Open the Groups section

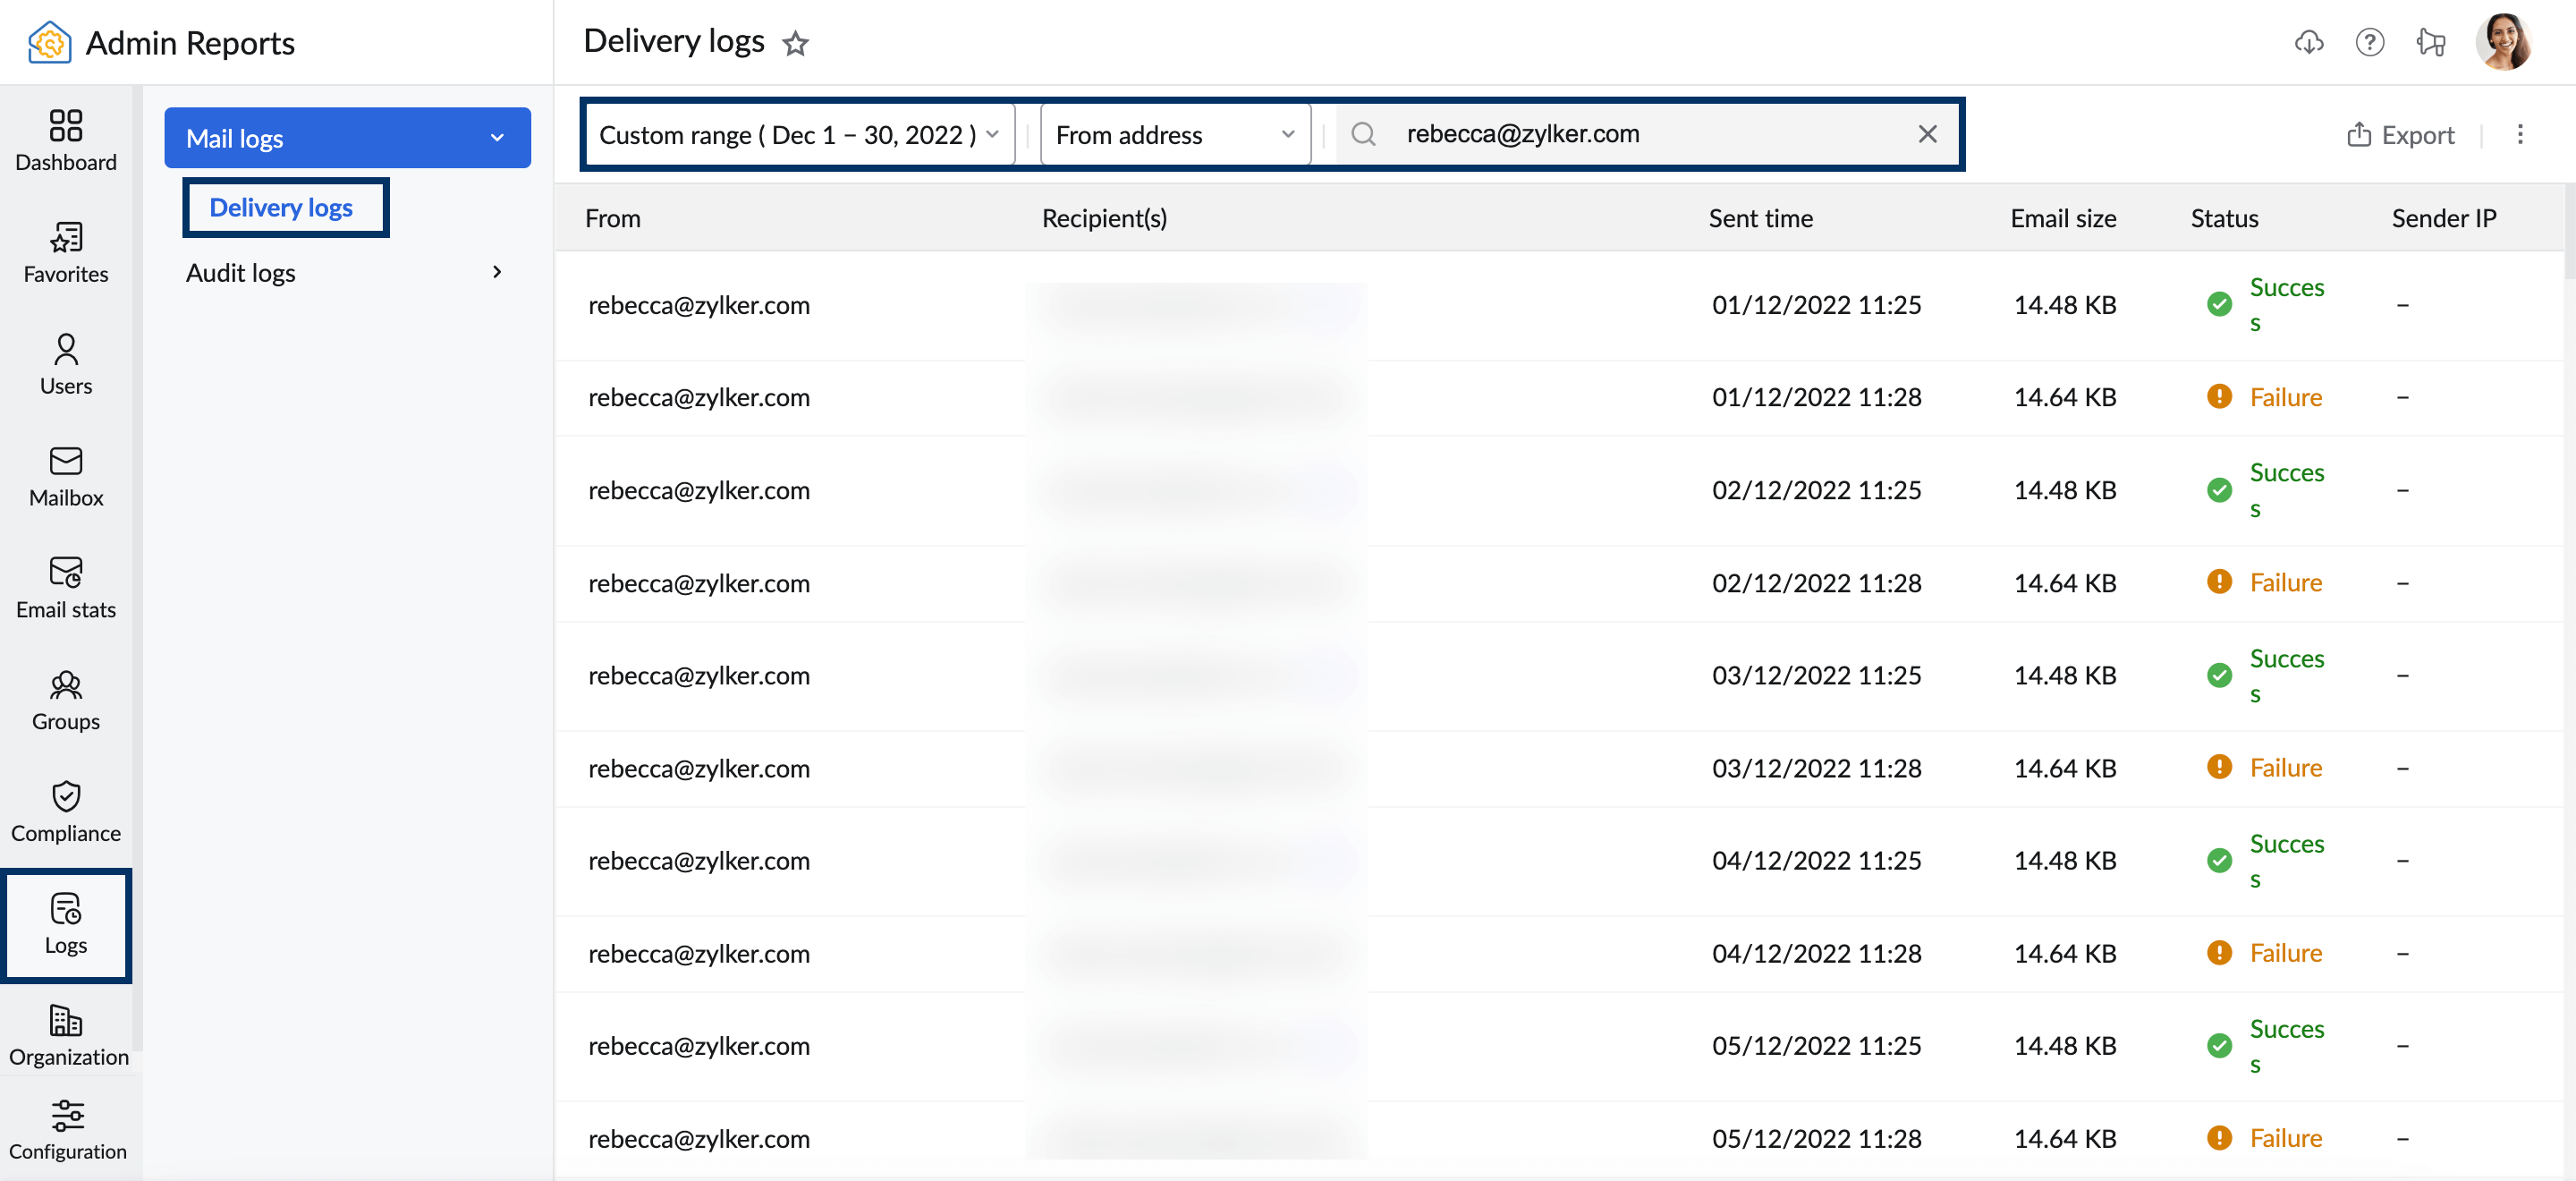pos(66,700)
